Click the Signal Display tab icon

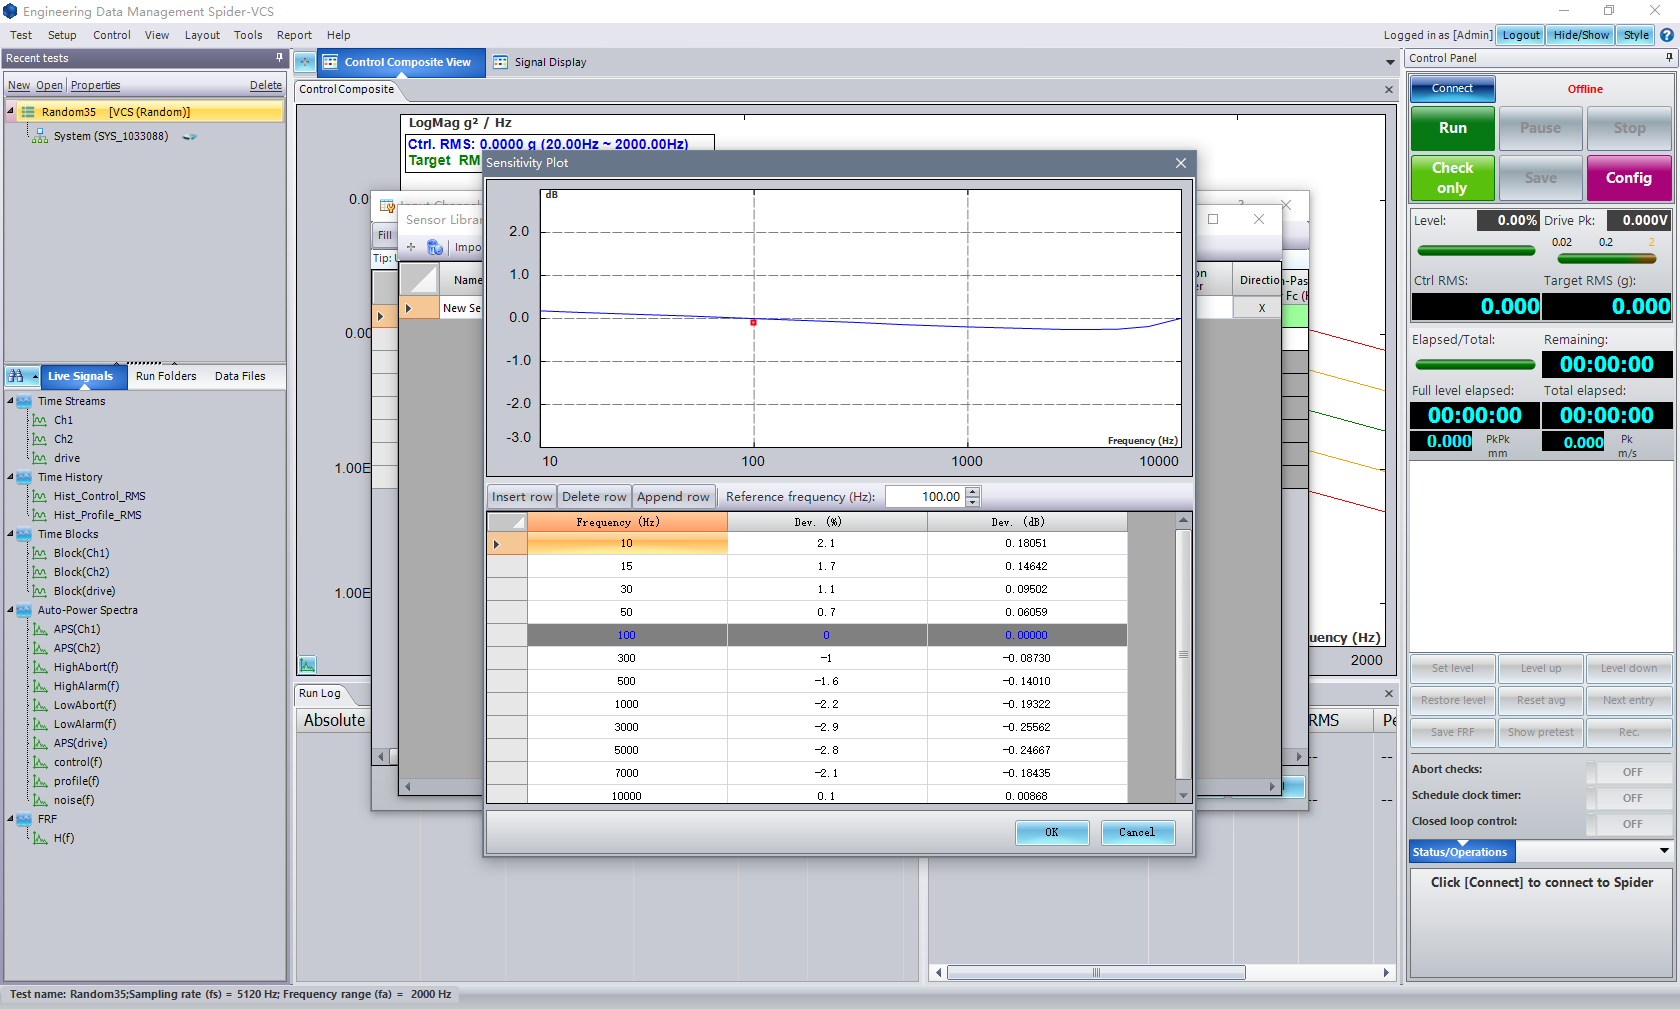(500, 62)
